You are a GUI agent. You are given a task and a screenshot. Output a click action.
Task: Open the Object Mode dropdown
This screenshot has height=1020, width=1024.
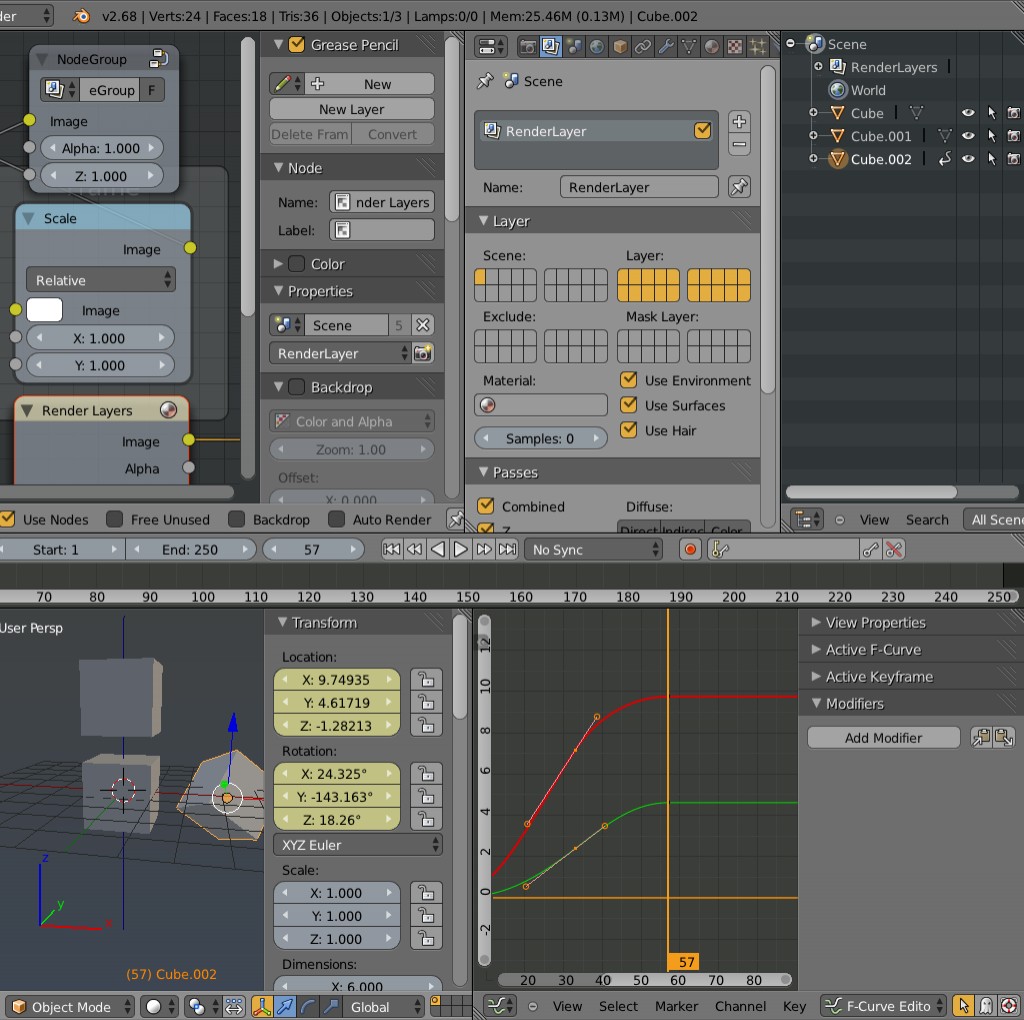coord(65,1007)
